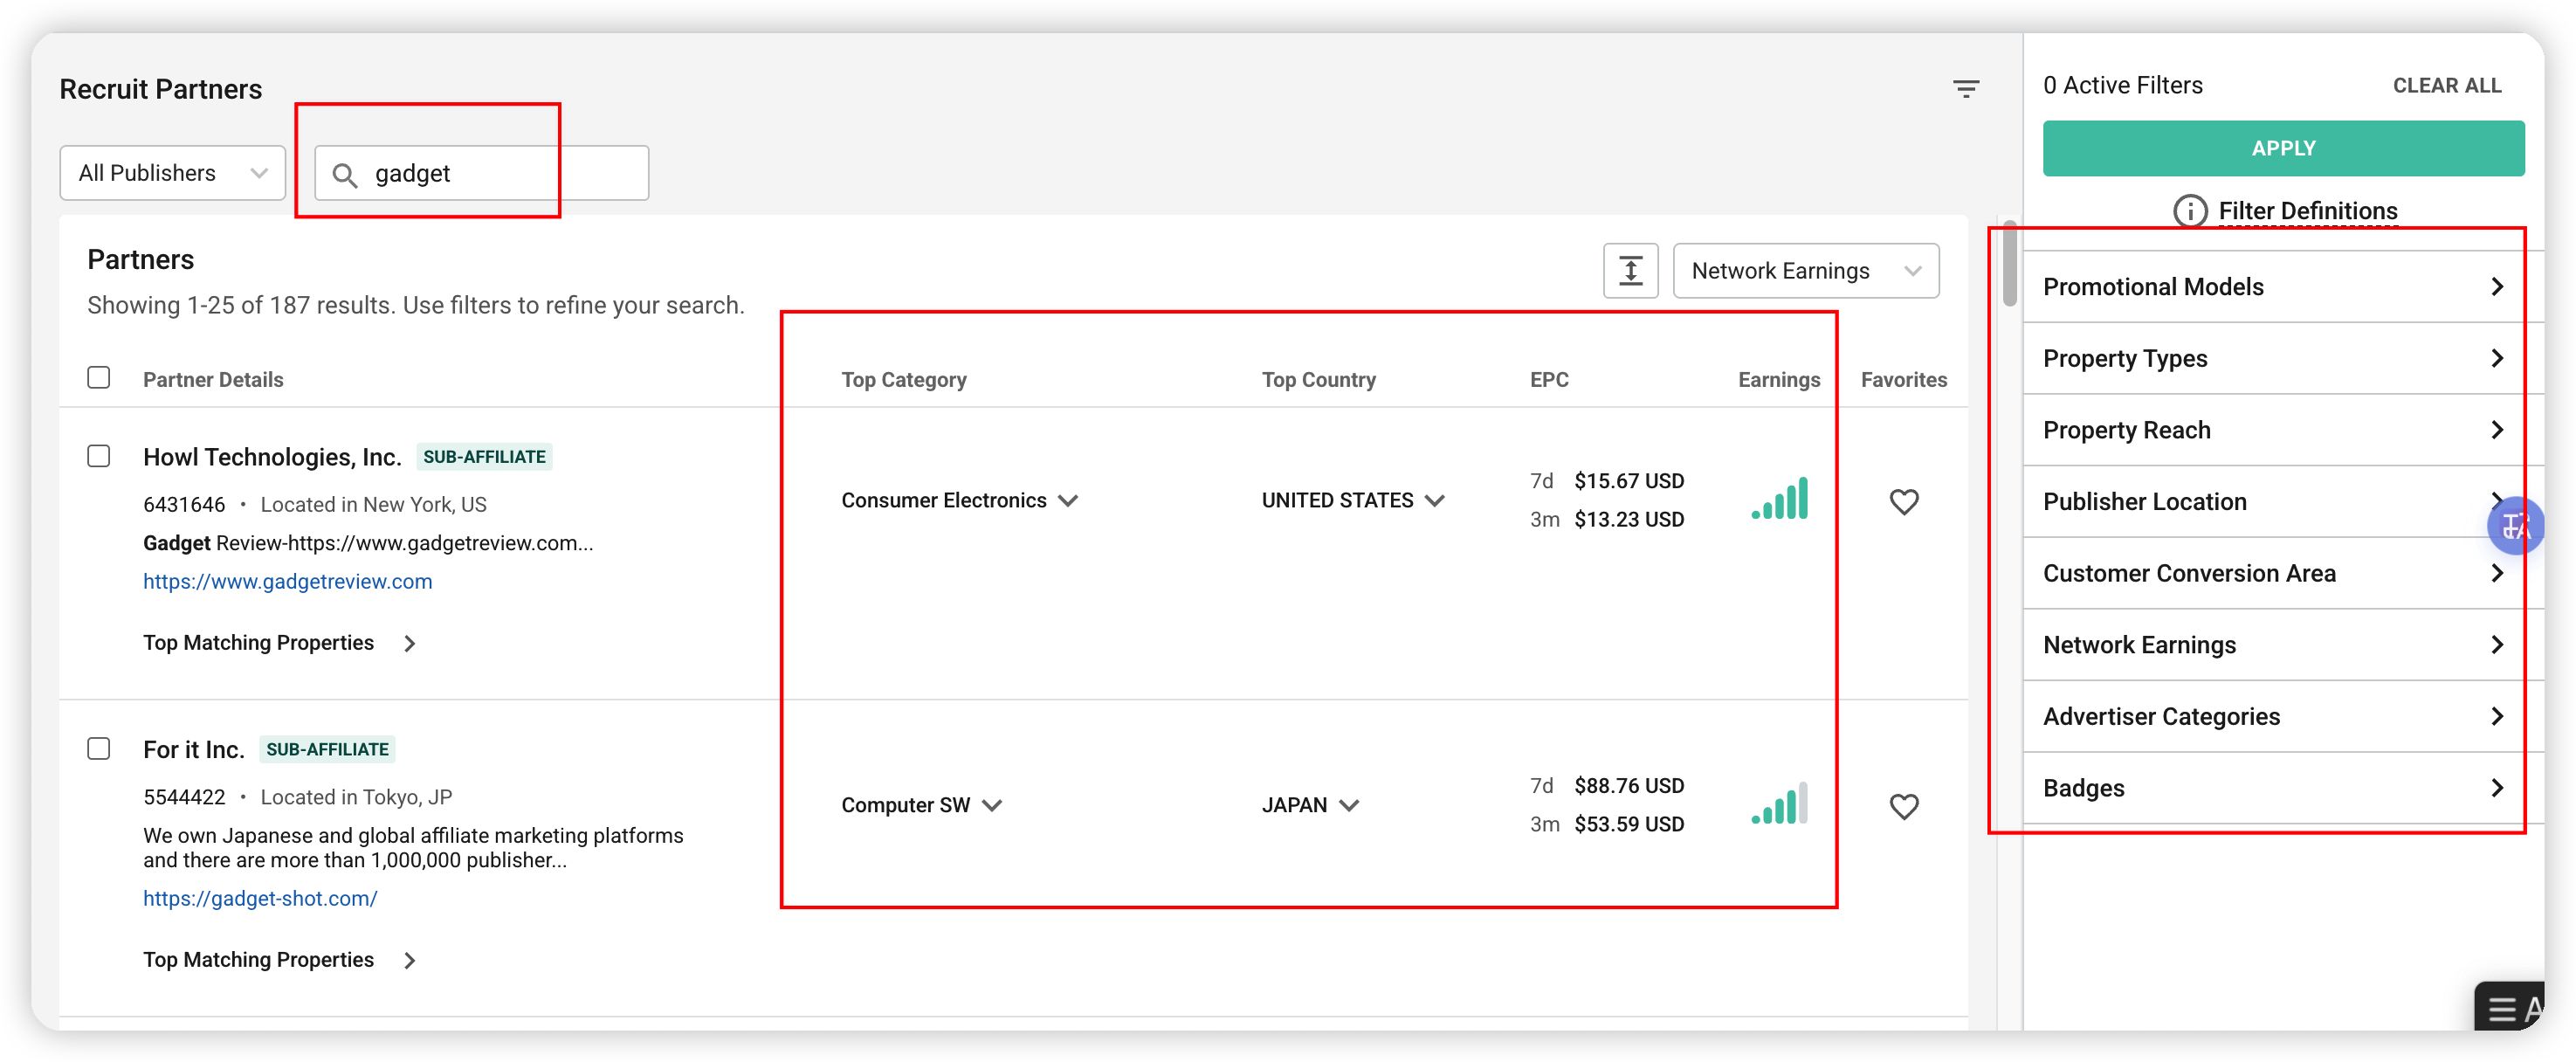Click the row height adjustment icon
This screenshot has width=2576, height=1062.
[x=1630, y=270]
